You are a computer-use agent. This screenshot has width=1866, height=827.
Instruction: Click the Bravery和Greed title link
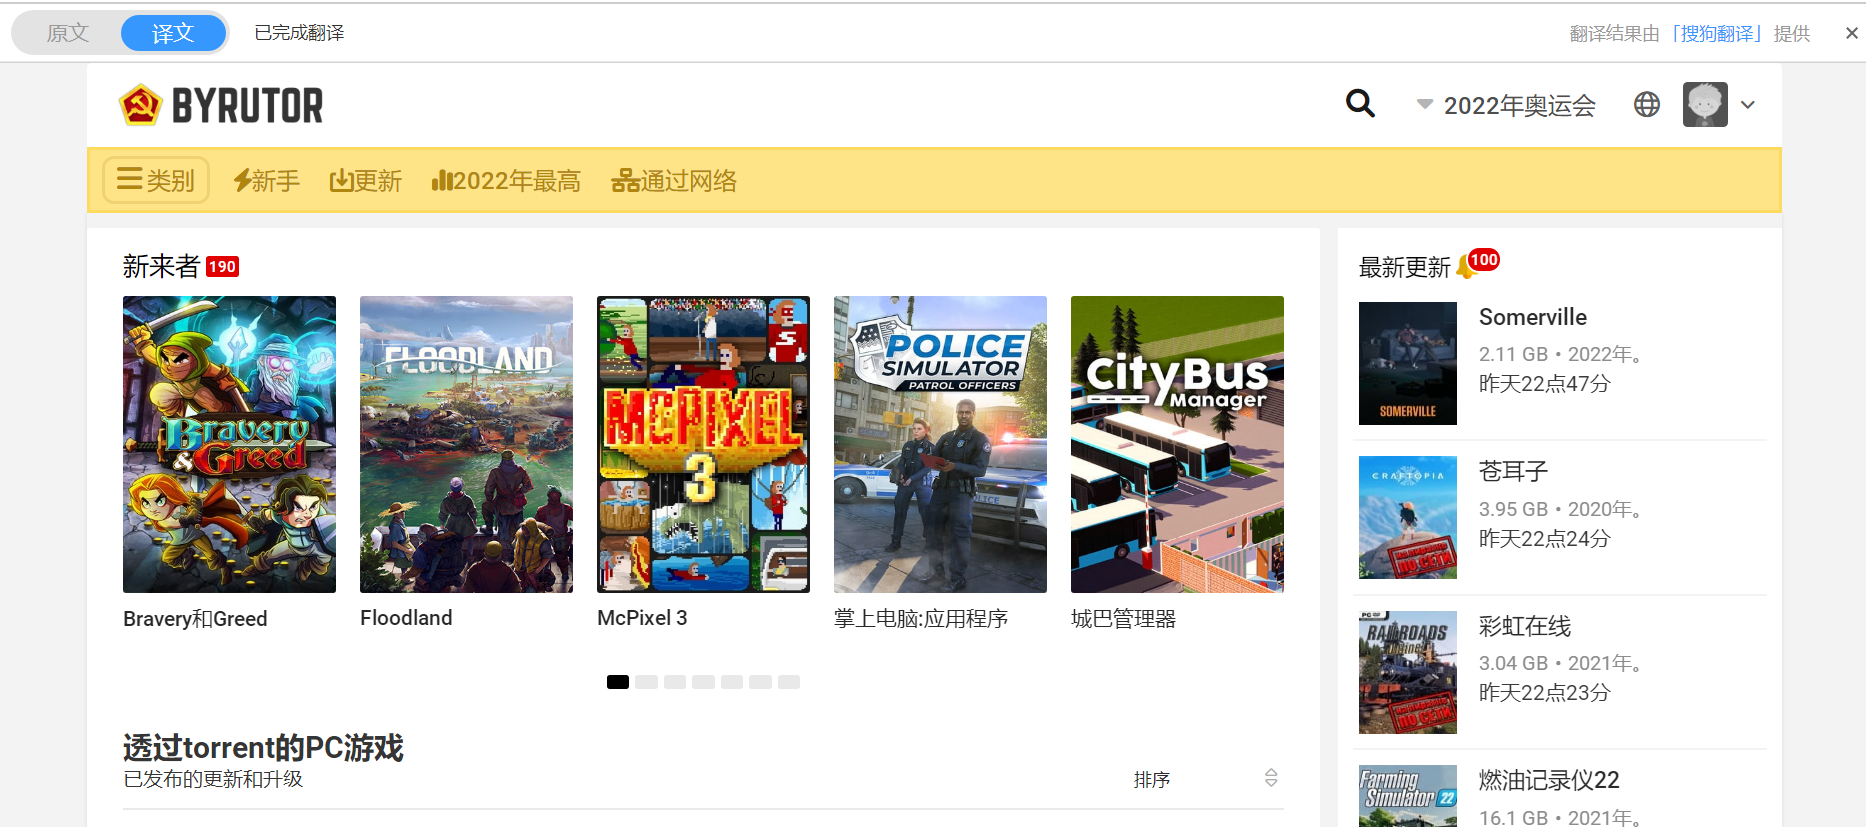tap(195, 619)
